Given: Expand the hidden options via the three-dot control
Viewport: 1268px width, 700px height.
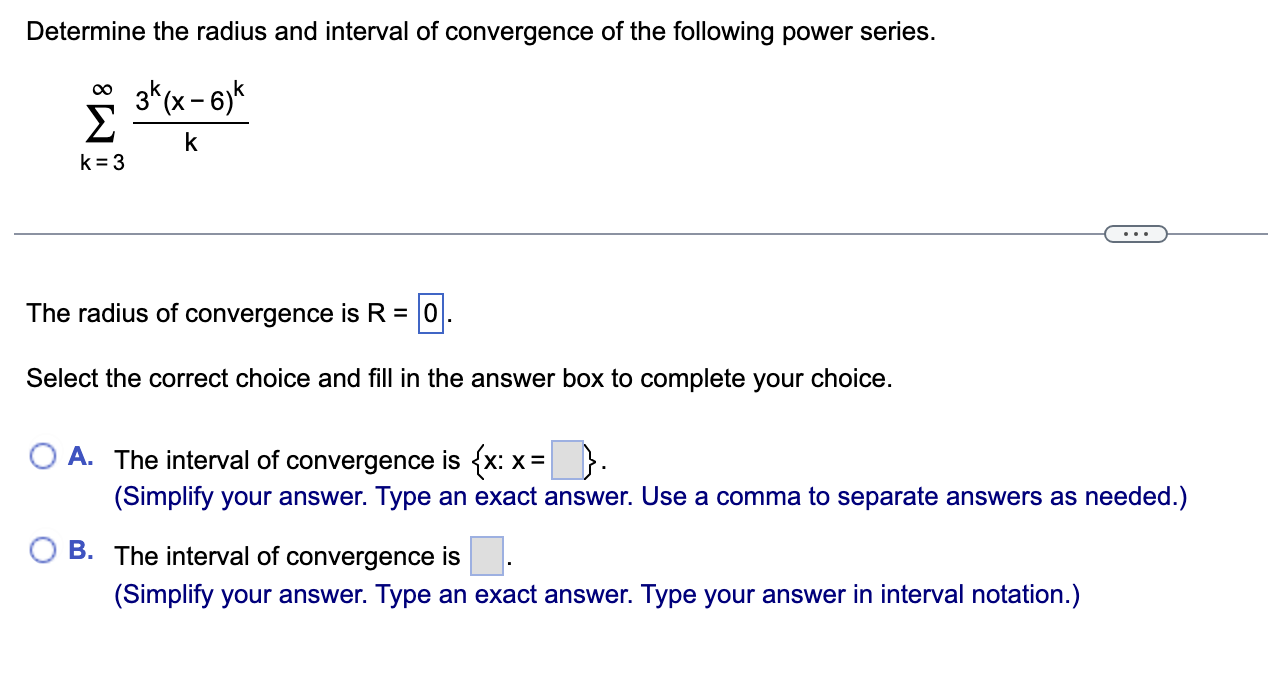Looking at the screenshot, I should tap(1136, 232).
